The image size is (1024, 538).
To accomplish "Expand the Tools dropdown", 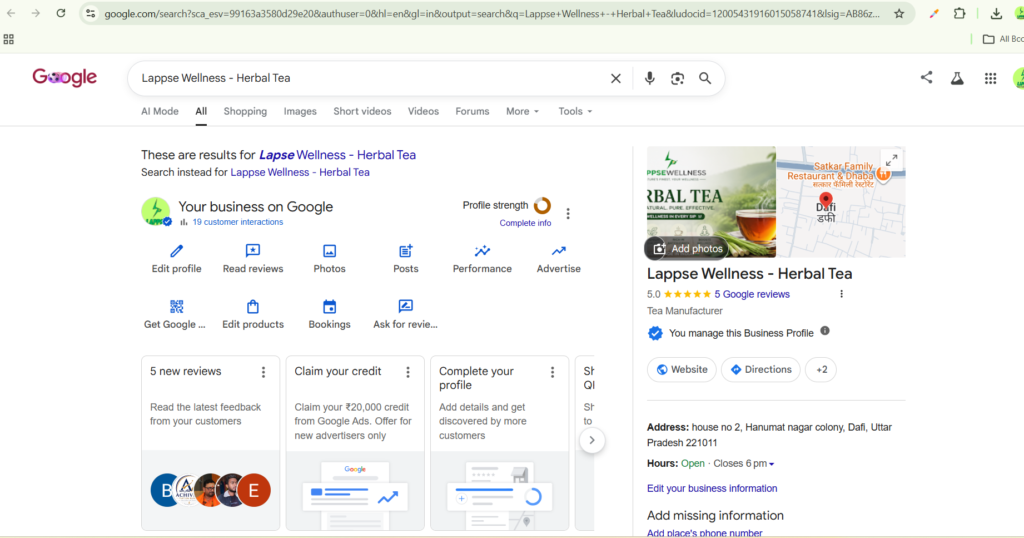I will 575,112.
